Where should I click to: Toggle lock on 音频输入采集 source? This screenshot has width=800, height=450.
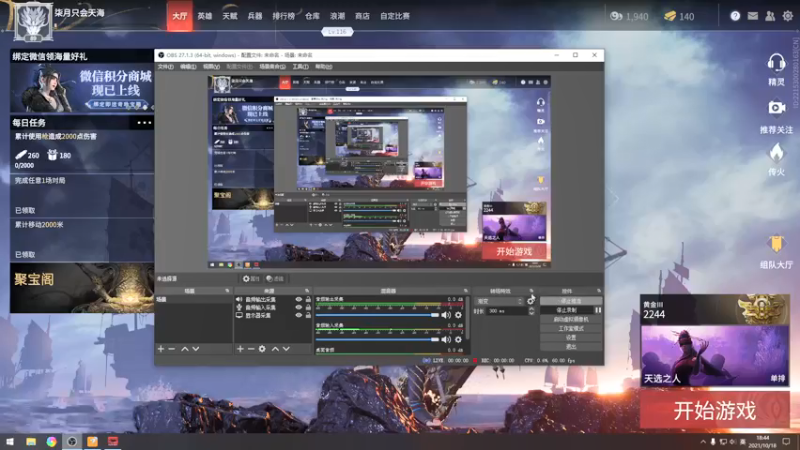click(308, 307)
